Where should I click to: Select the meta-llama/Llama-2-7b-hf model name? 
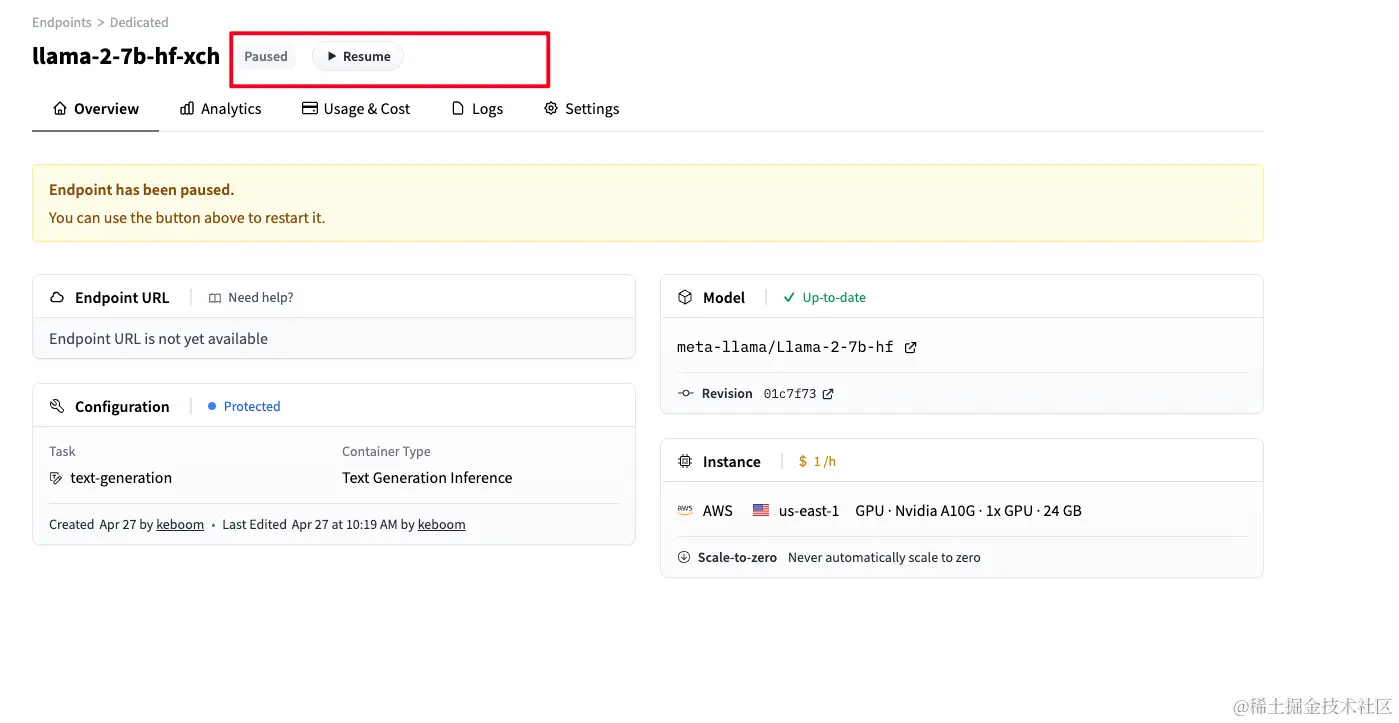785,348
